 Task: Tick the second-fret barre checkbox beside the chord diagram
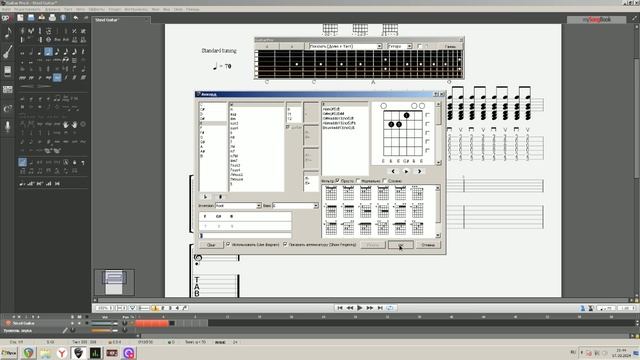click(427, 124)
